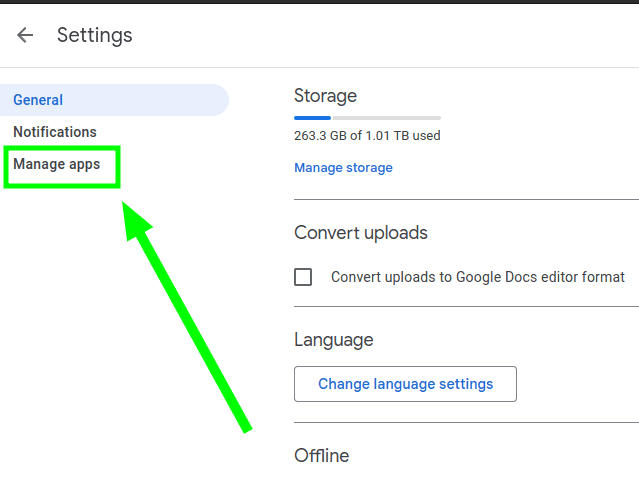This screenshot has height=490, width=639.
Task: Click the gray unused portion of storage bar
Action: coord(387,118)
